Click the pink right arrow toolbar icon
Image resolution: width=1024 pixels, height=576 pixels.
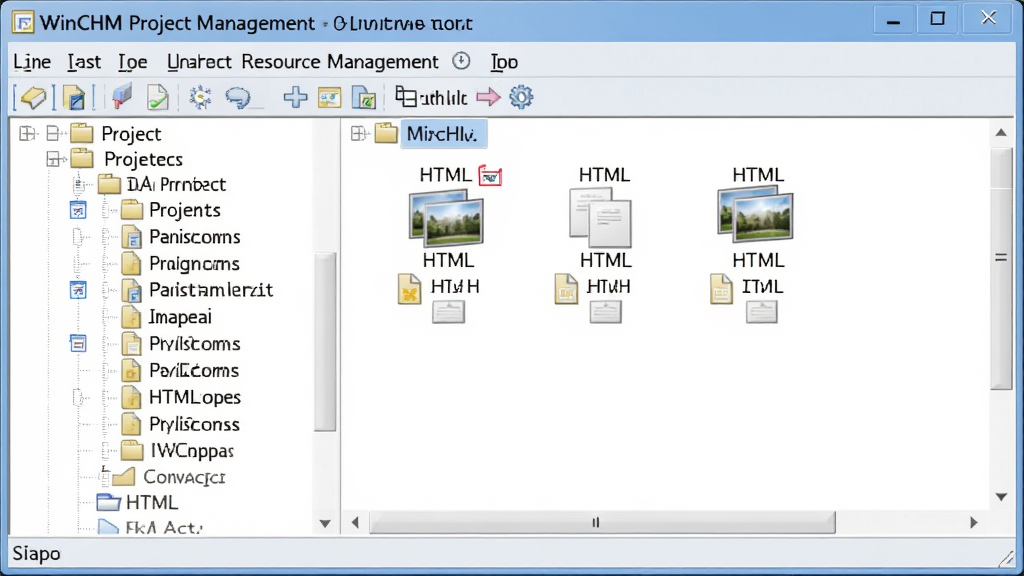pos(488,97)
